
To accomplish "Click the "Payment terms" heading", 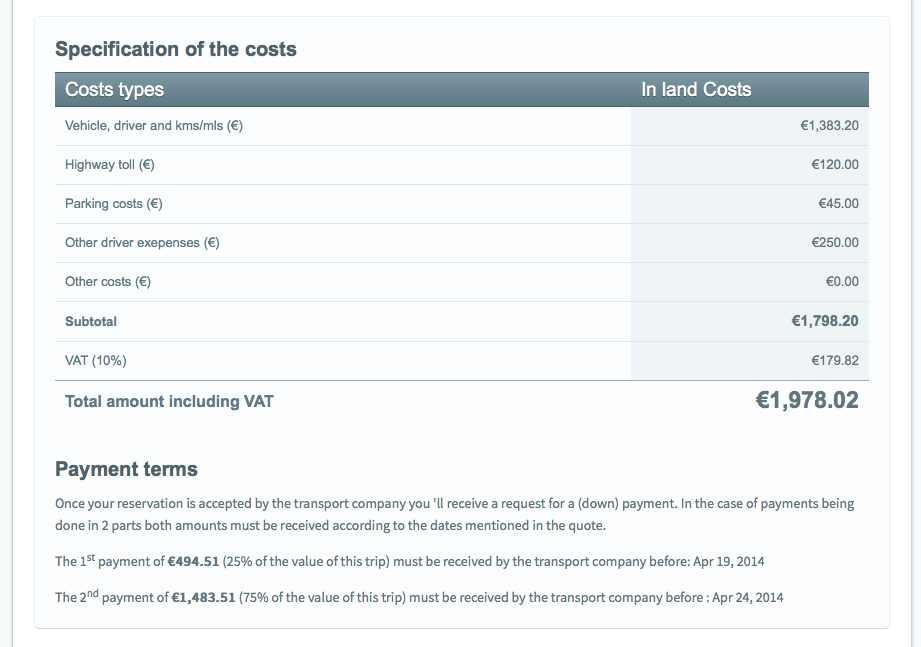I will point(126,469).
